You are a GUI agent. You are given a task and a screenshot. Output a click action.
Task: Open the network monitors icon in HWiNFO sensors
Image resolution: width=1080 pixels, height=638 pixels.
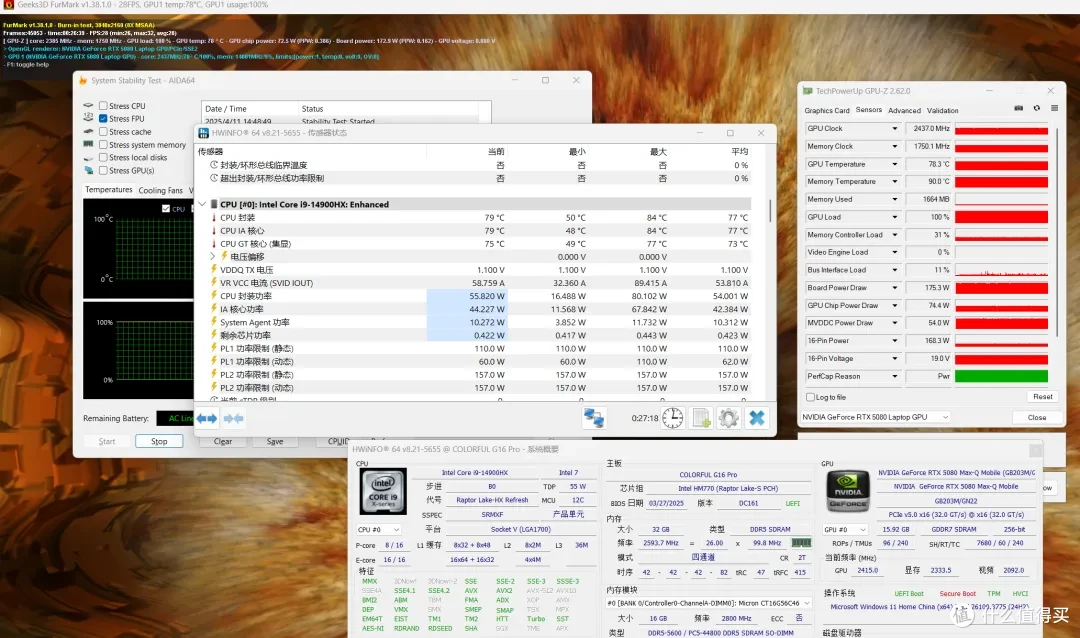coord(594,418)
